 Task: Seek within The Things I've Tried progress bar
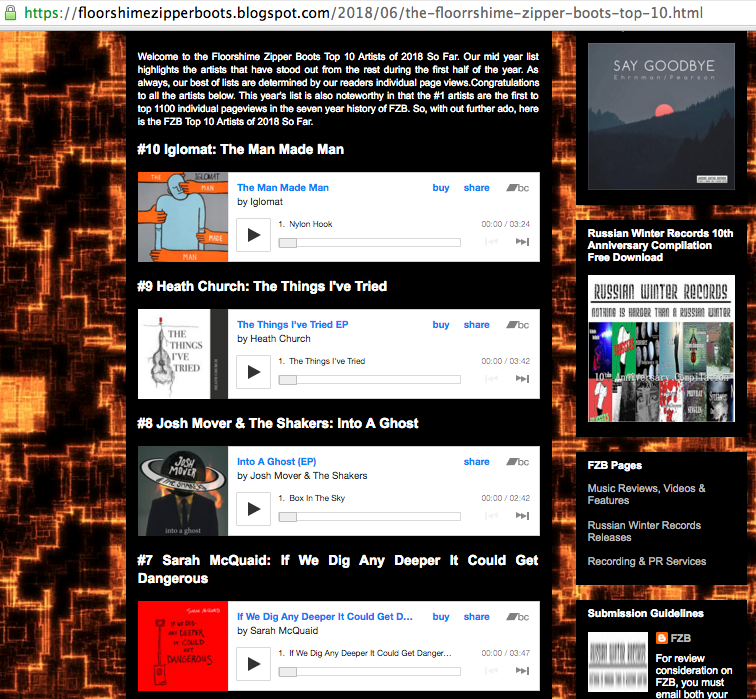click(x=369, y=379)
